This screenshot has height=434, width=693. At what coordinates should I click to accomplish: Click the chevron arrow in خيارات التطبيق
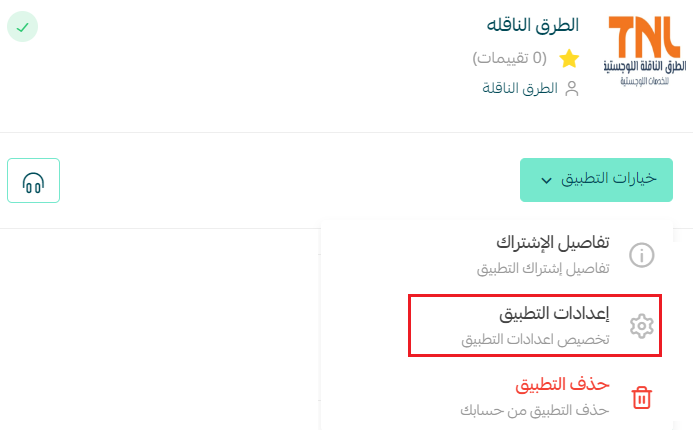(546, 180)
